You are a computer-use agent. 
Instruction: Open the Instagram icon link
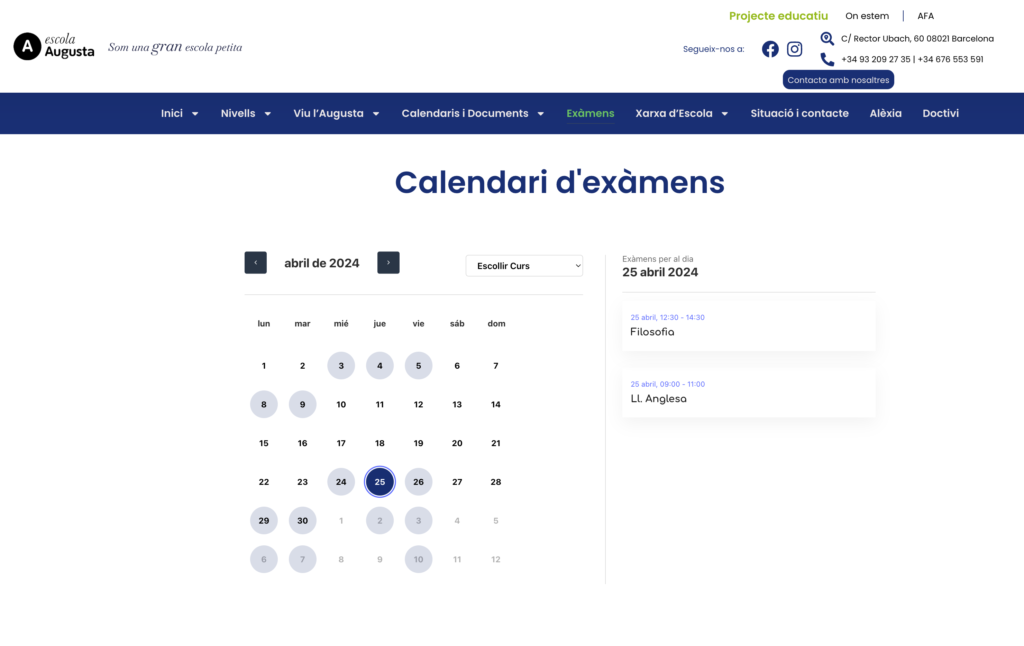tap(794, 49)
